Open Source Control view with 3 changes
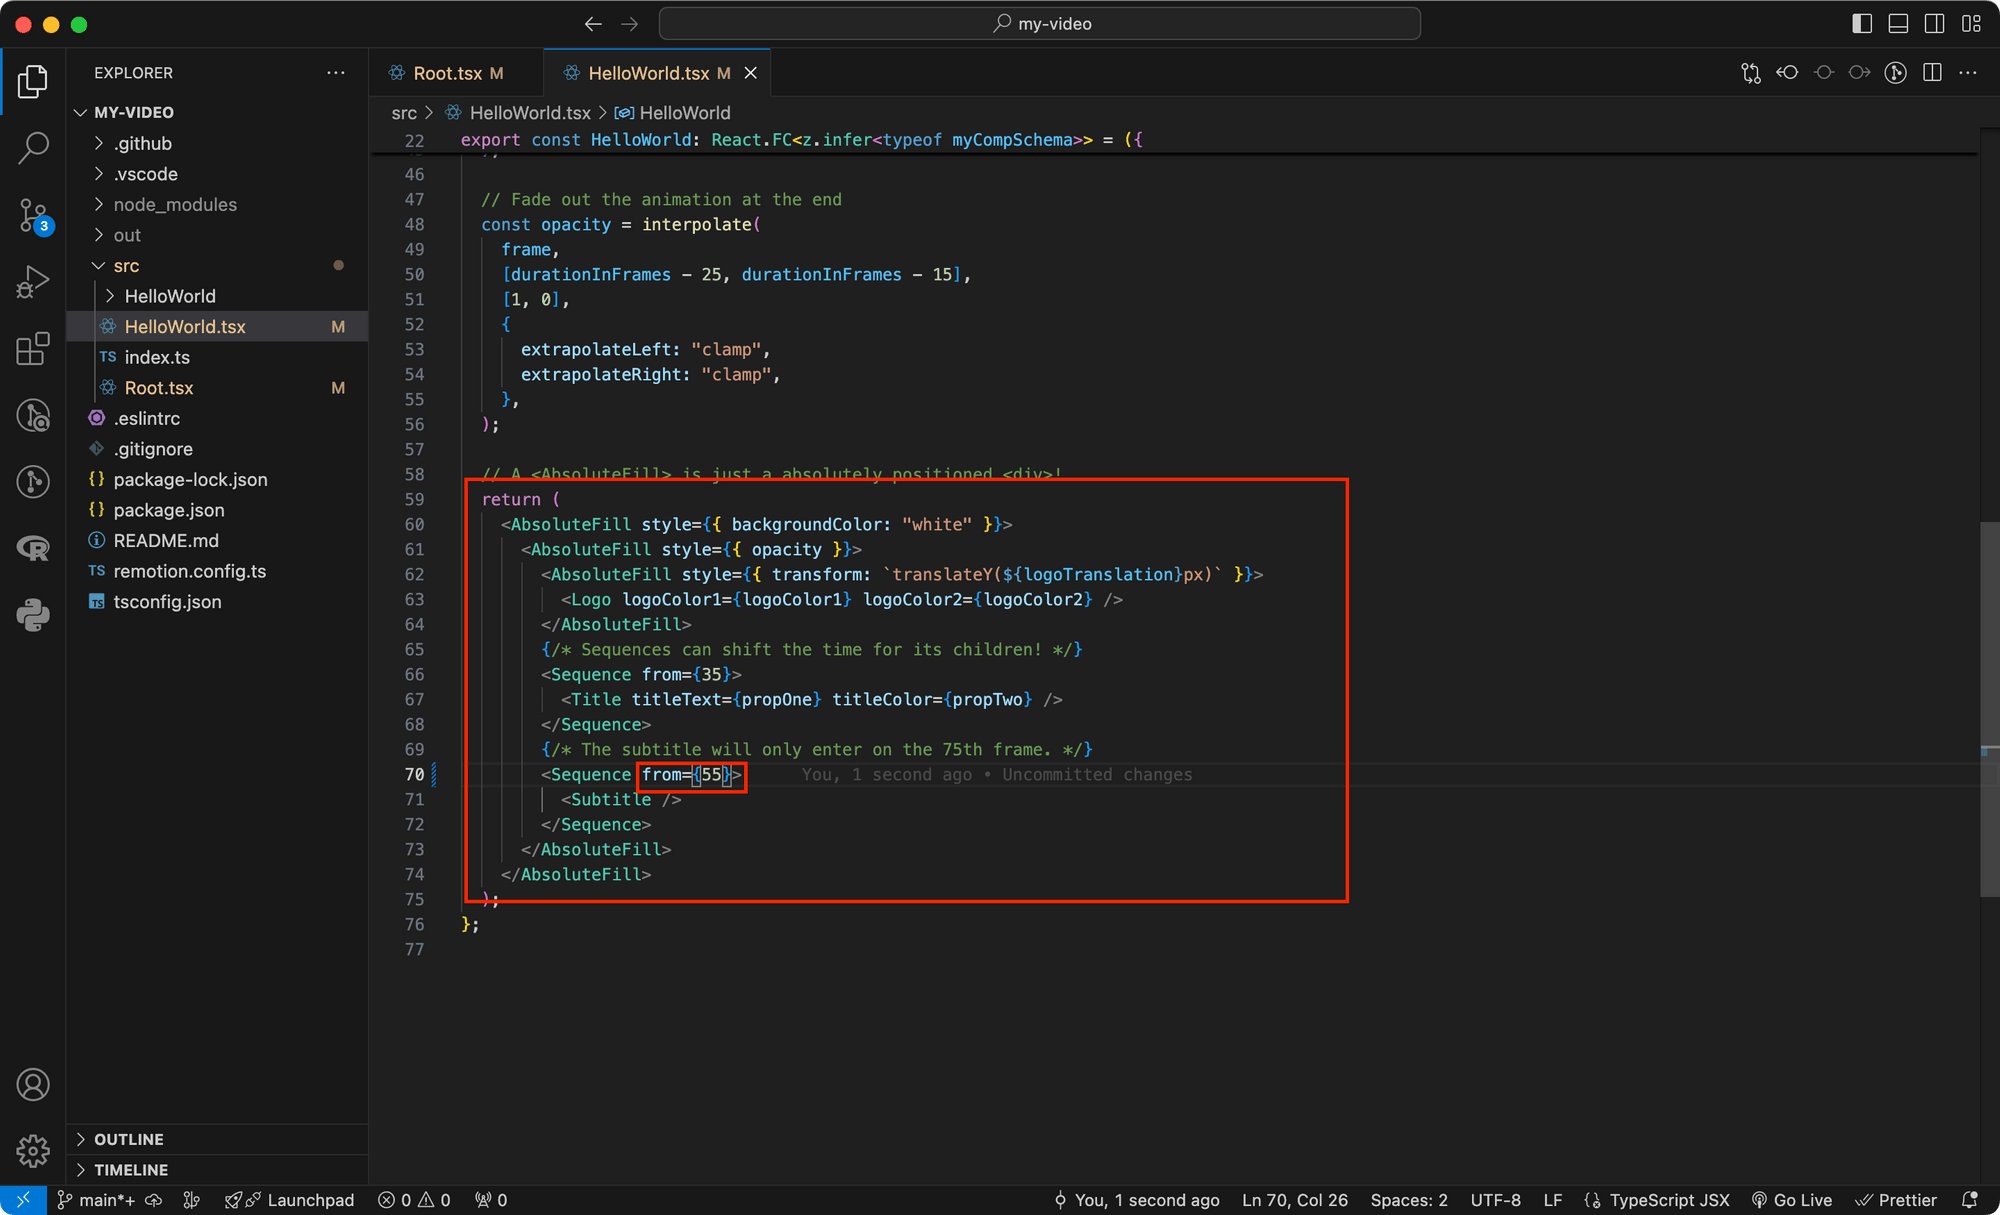 point(33,215)
